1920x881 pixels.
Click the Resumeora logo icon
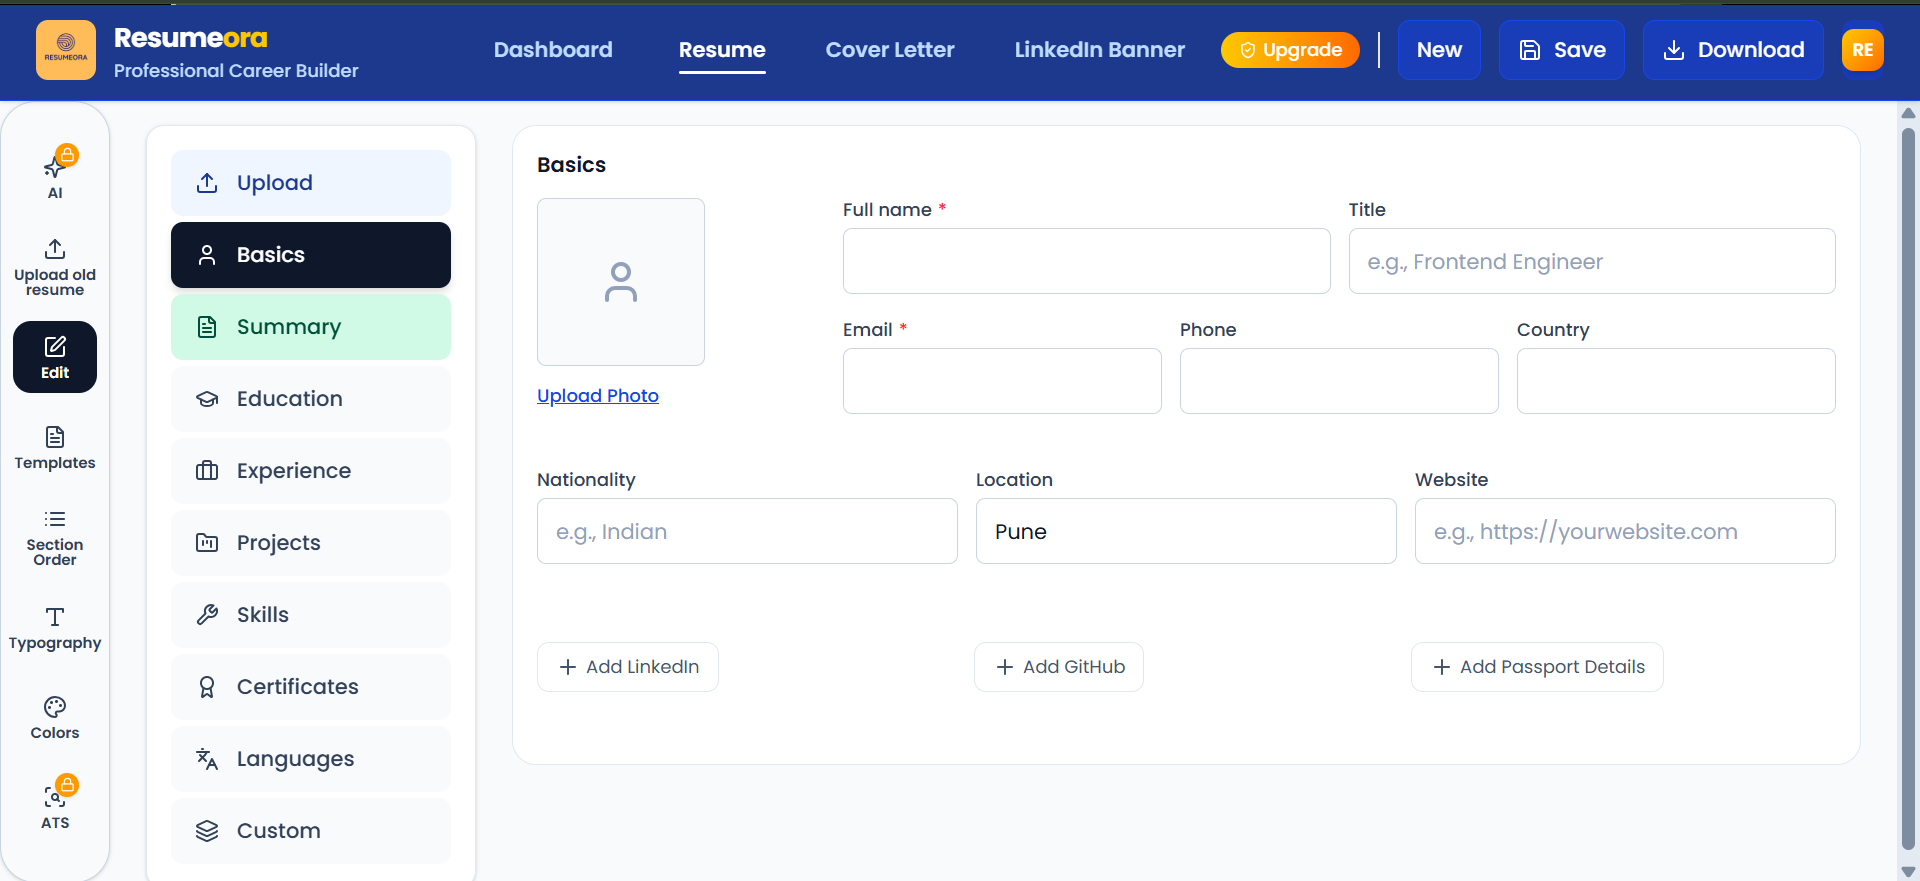[x=66, y=50]
